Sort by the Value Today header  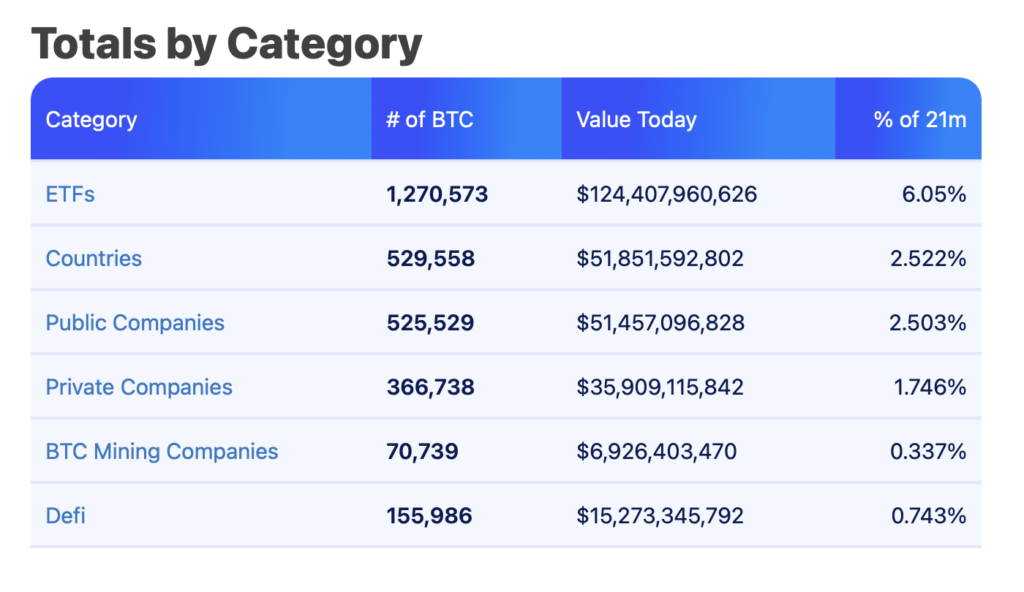(636, 120)
